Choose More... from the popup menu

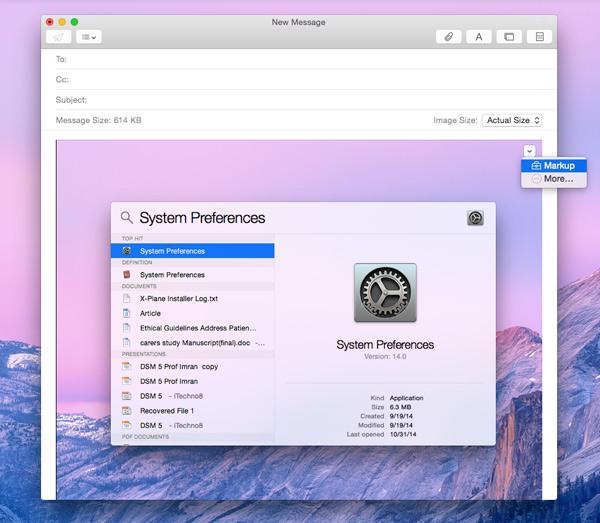[553, 179]
